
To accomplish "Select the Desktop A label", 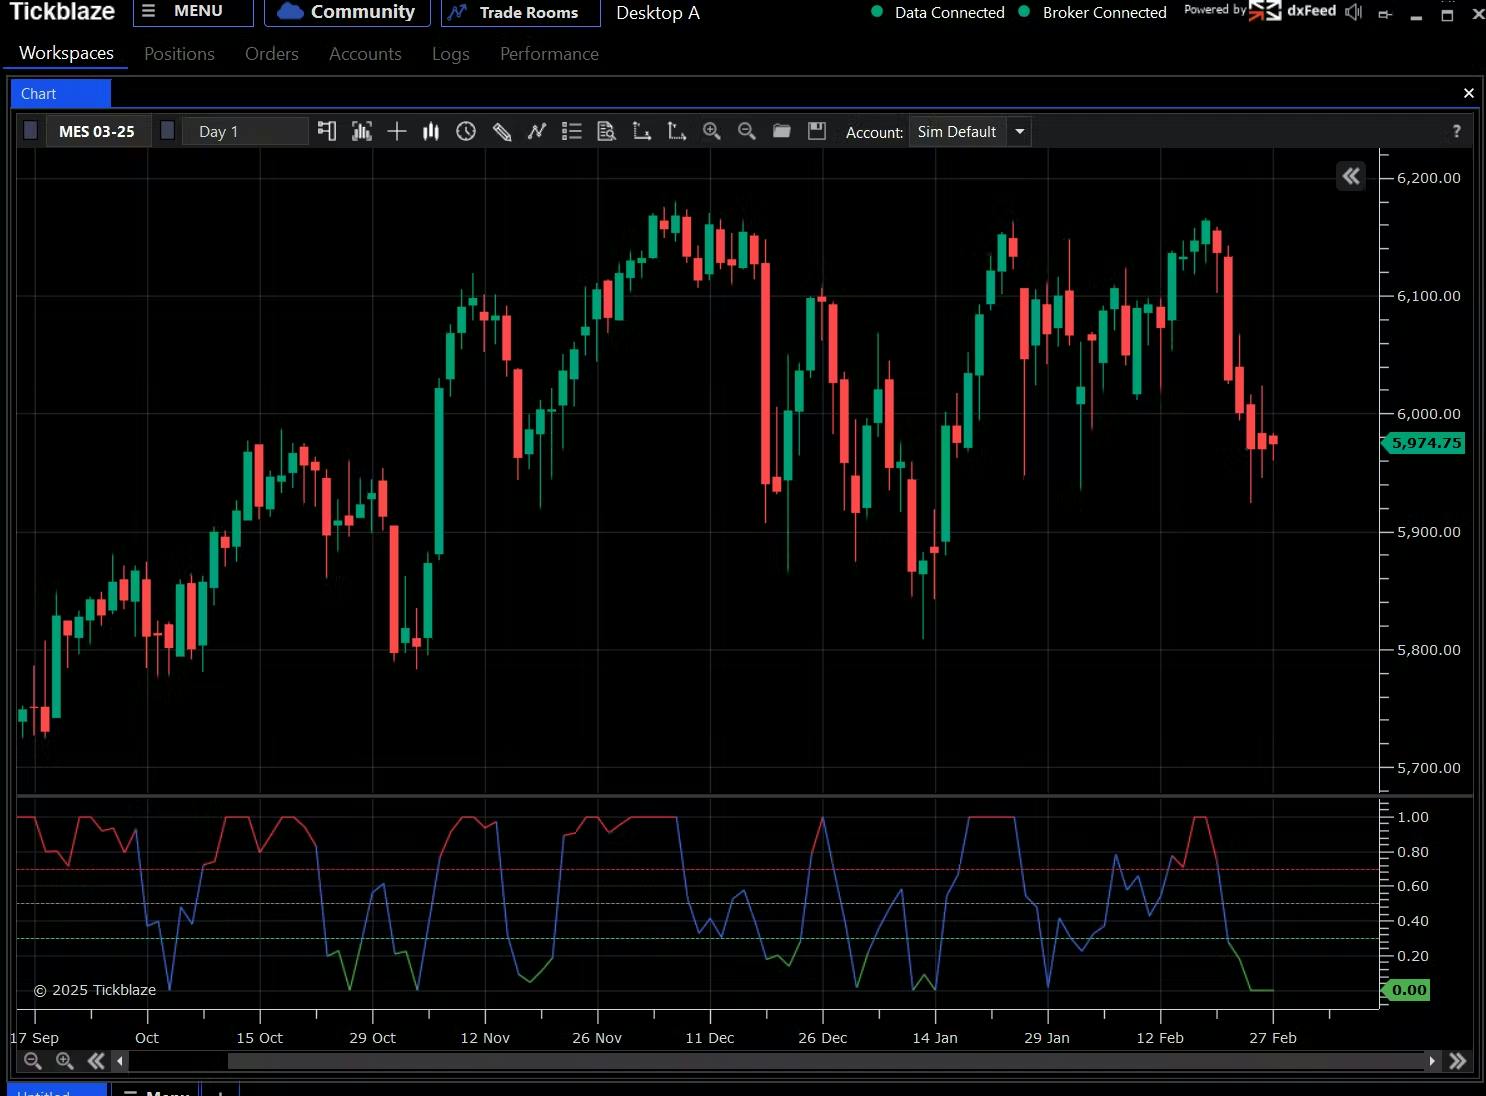I will pos(658,13).
